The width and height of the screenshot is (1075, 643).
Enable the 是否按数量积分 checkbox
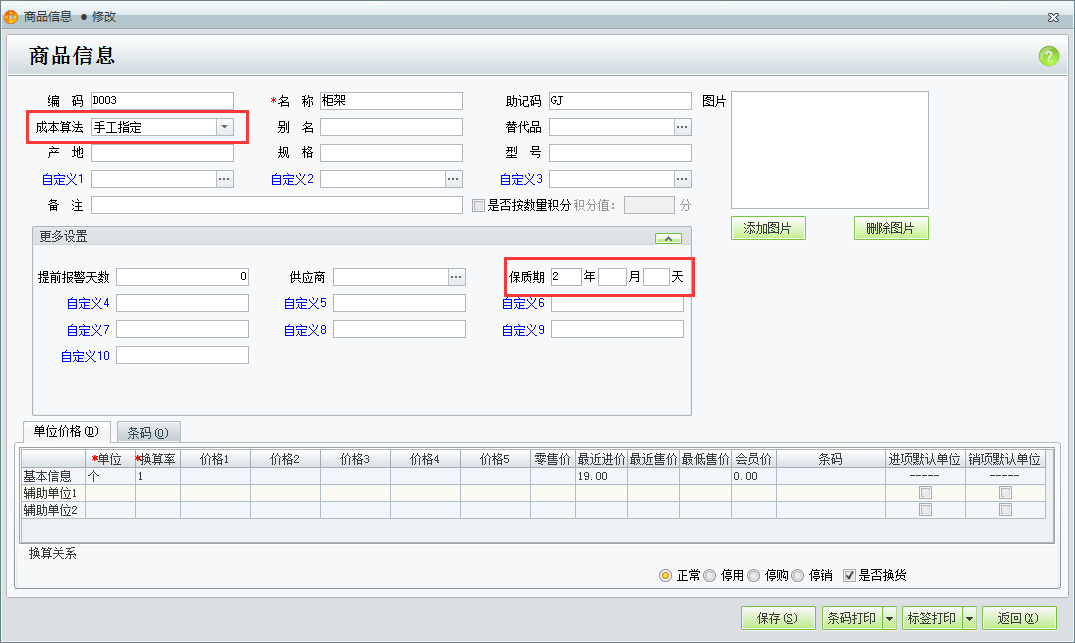(x=477, y=204)
